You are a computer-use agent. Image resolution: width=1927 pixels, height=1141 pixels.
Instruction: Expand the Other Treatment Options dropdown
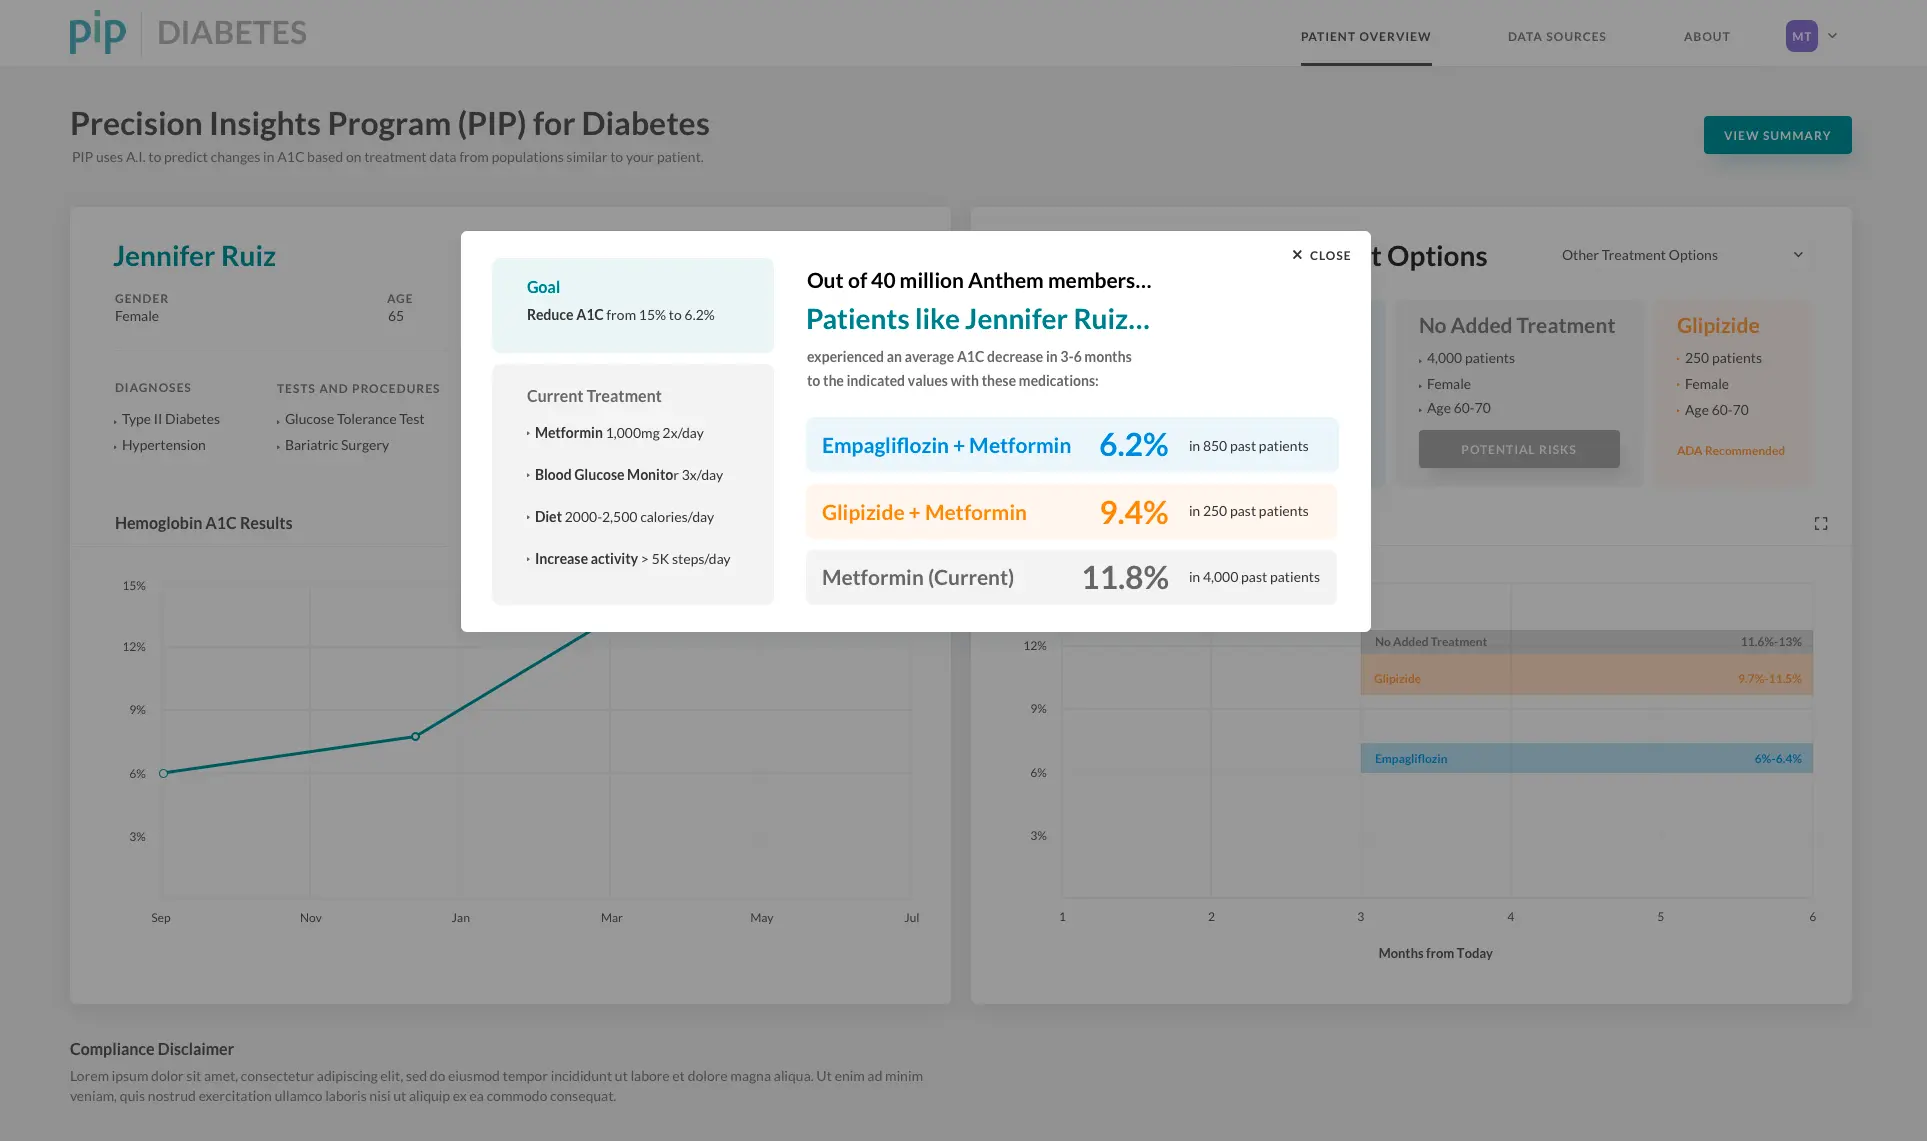point(1682,255)
